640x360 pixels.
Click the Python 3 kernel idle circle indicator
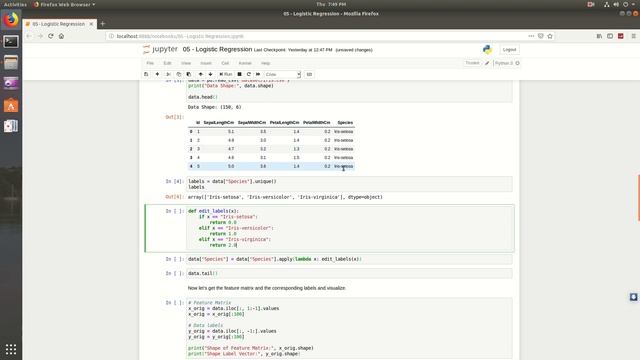[518, 63]
